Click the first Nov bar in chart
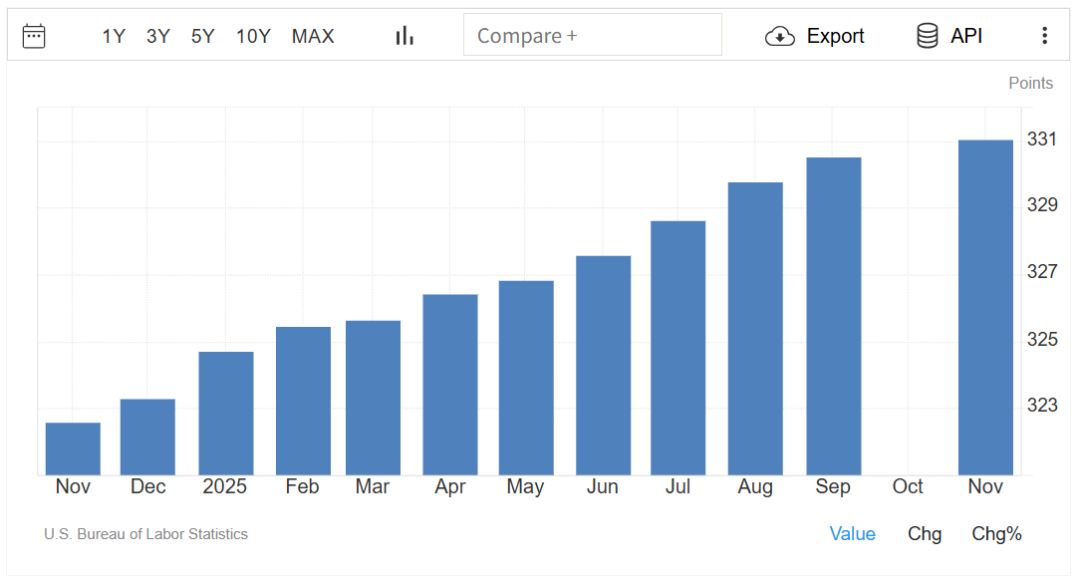The image size is (1080, 587). [x=73, y=449]
